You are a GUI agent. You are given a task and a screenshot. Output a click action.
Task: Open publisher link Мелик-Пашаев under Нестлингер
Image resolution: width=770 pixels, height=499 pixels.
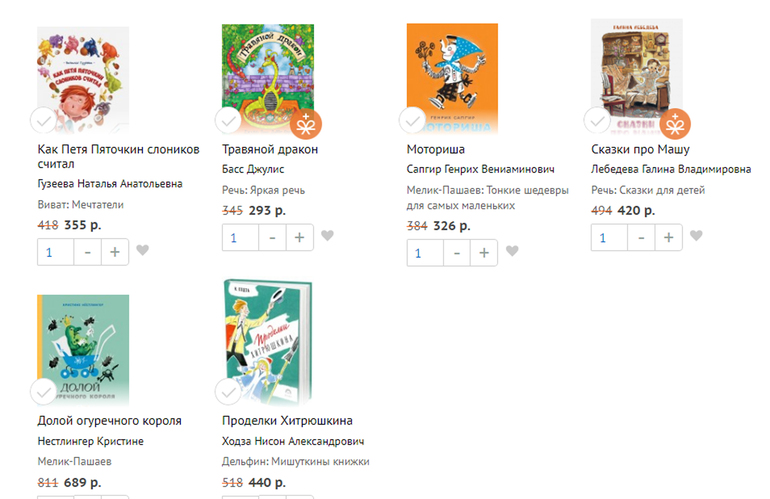point(75,462)
